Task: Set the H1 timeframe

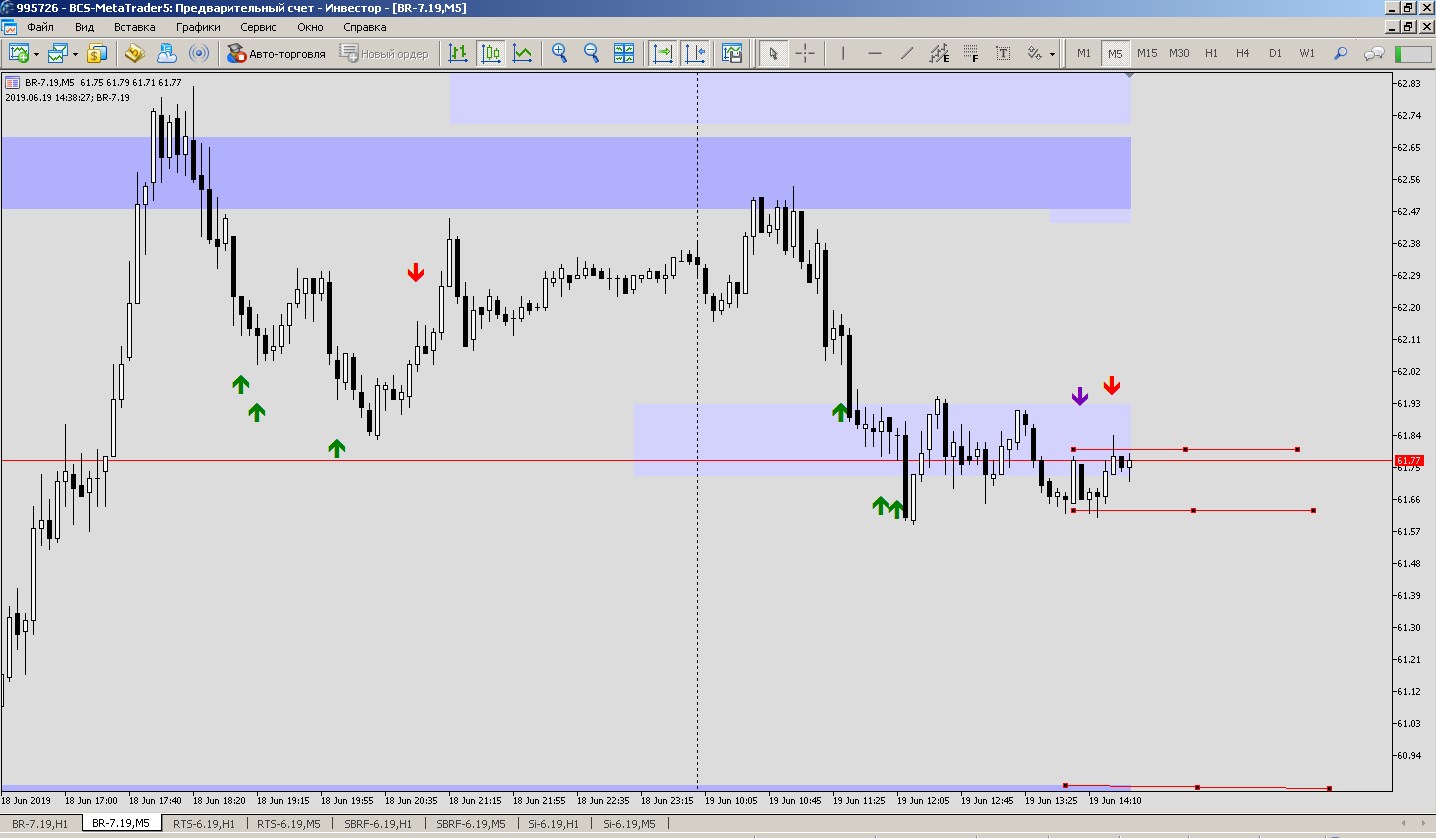Action: pos(1211,53)
